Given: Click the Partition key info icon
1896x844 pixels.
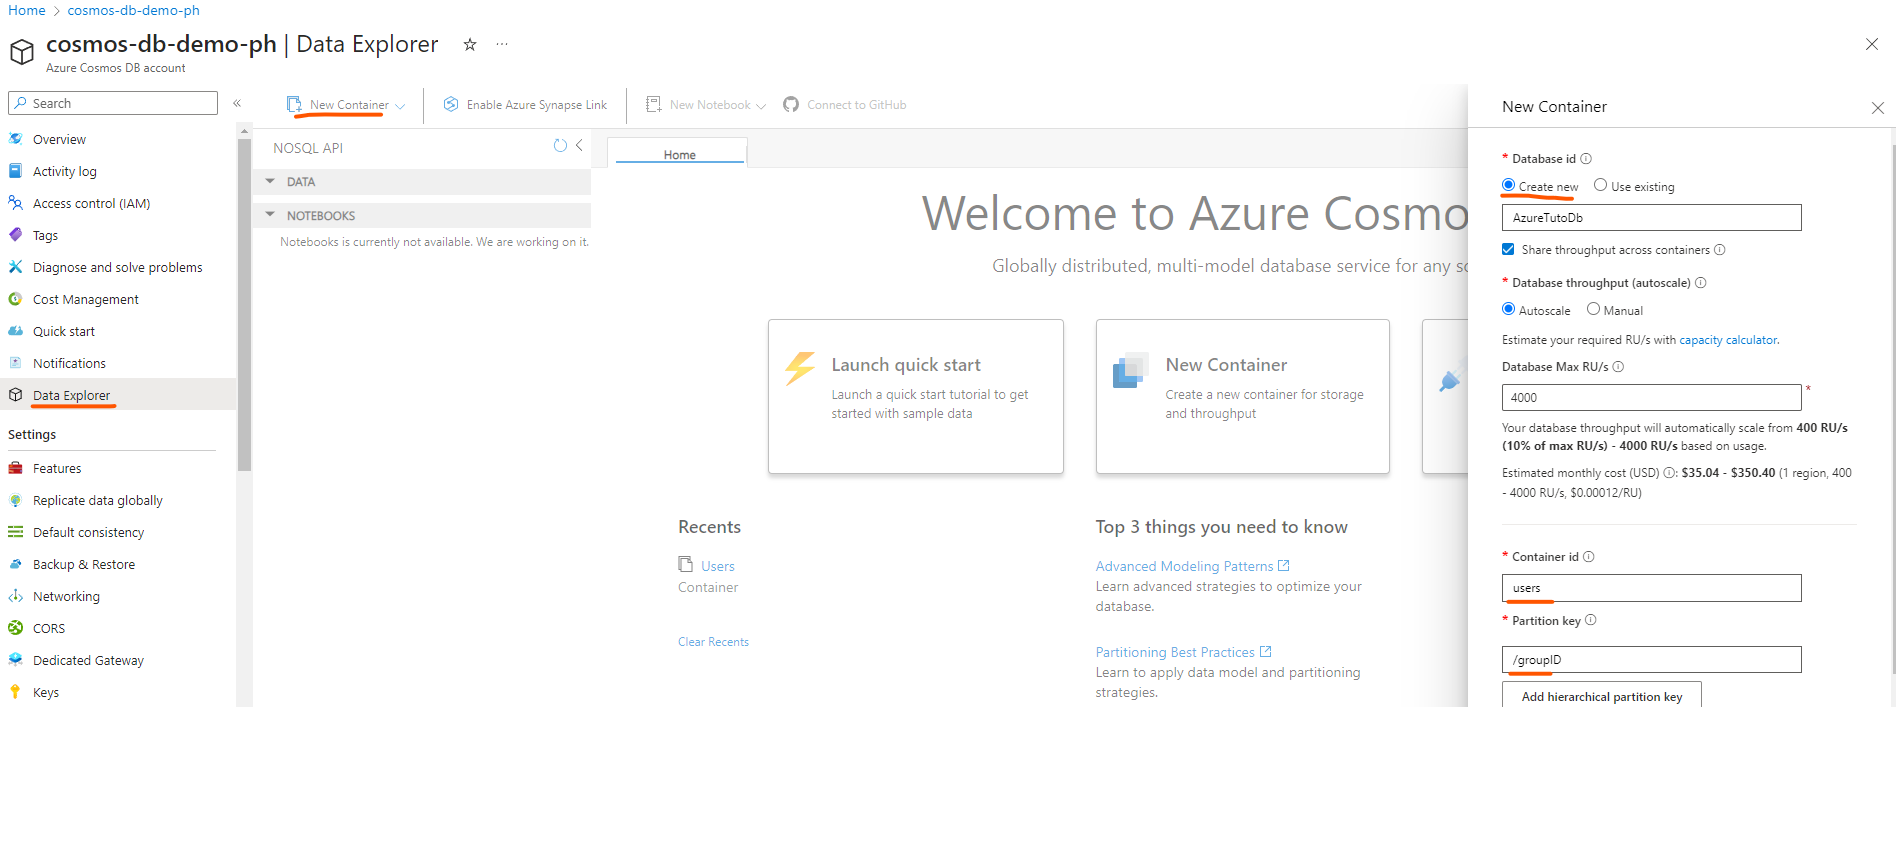Looking at the screenshot, I should click(1591, 620).
